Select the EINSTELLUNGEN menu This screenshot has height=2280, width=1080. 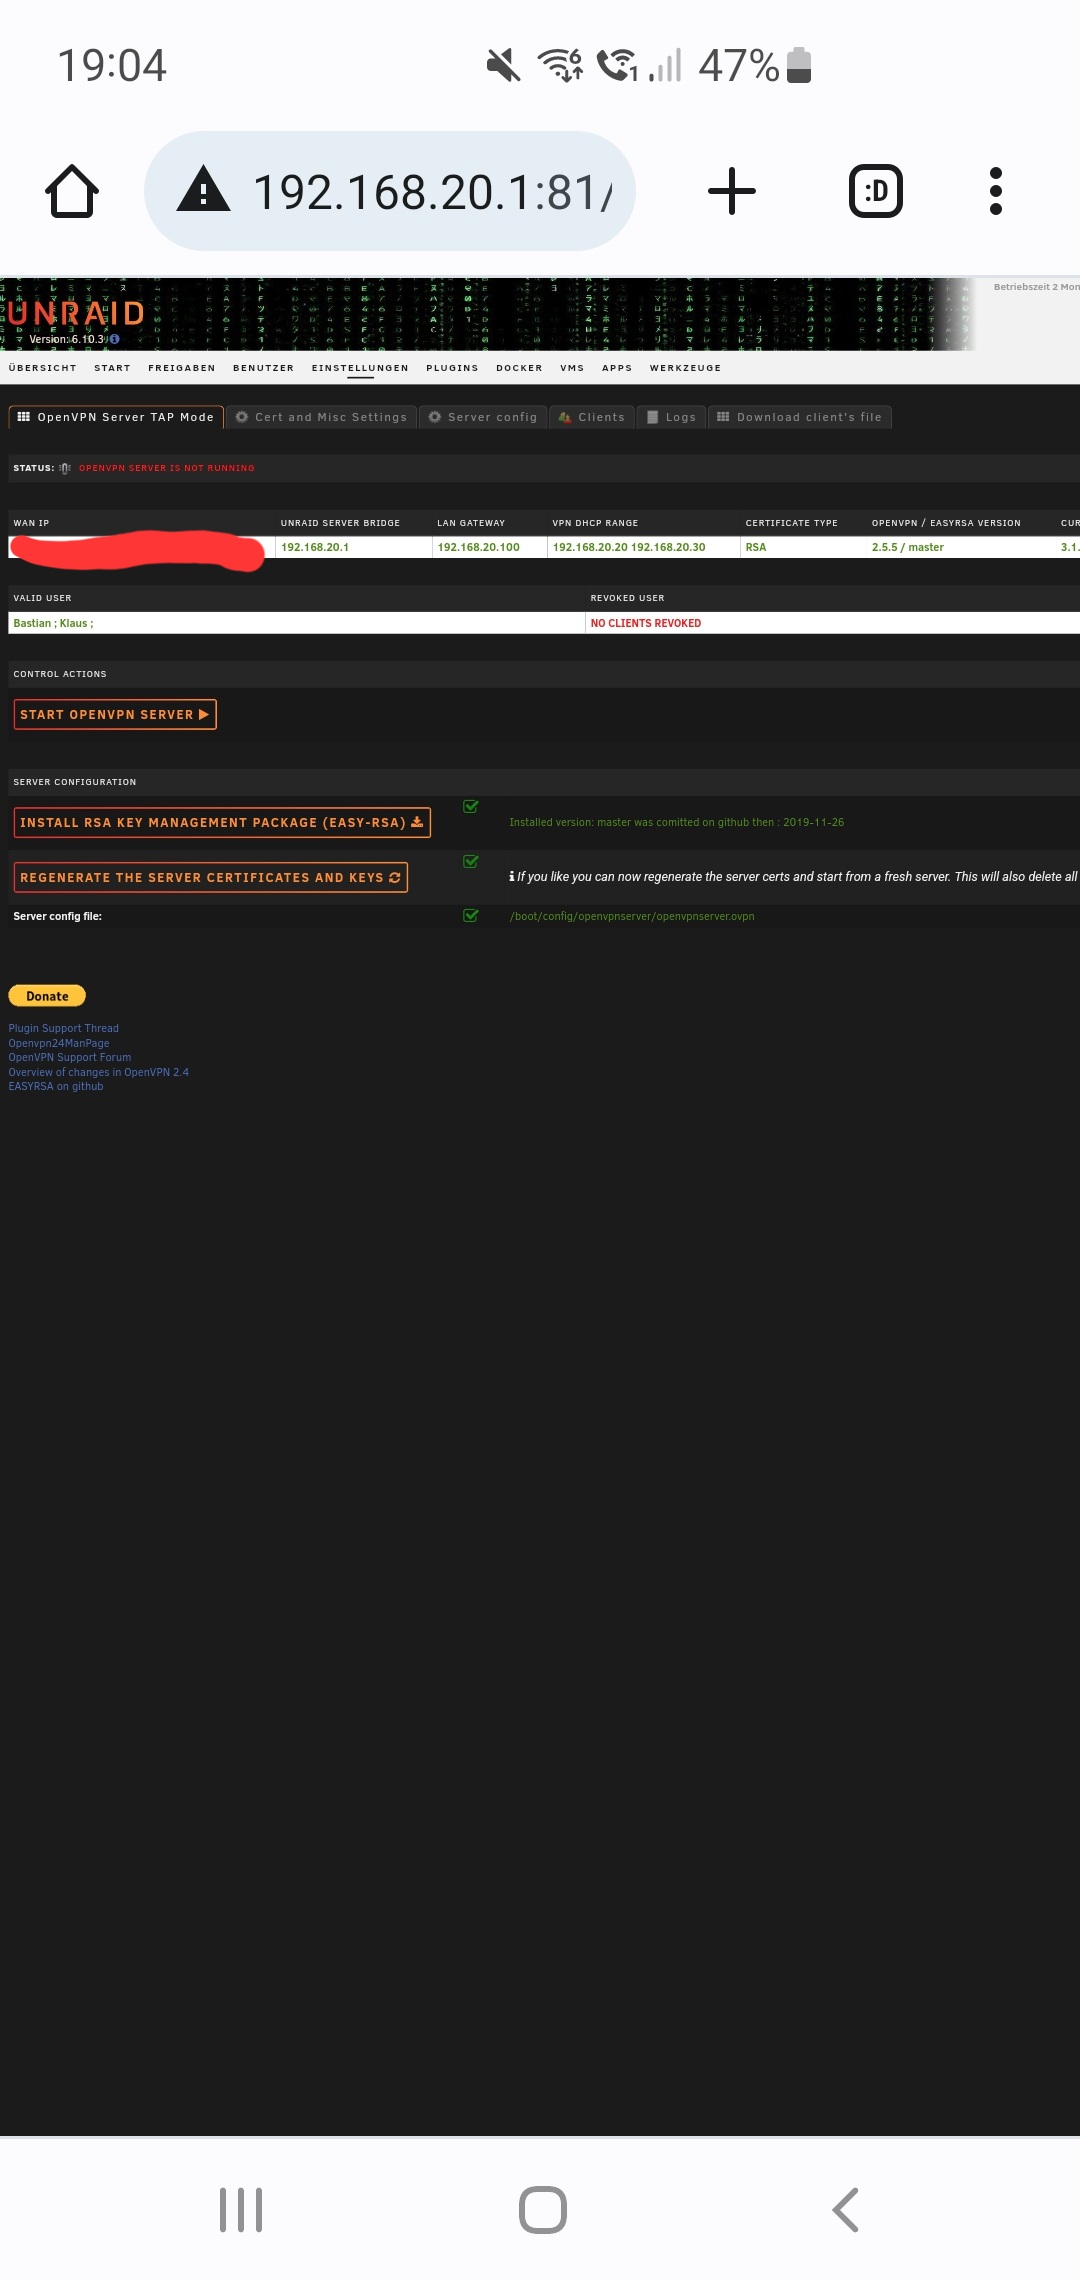tap(360, 368)
